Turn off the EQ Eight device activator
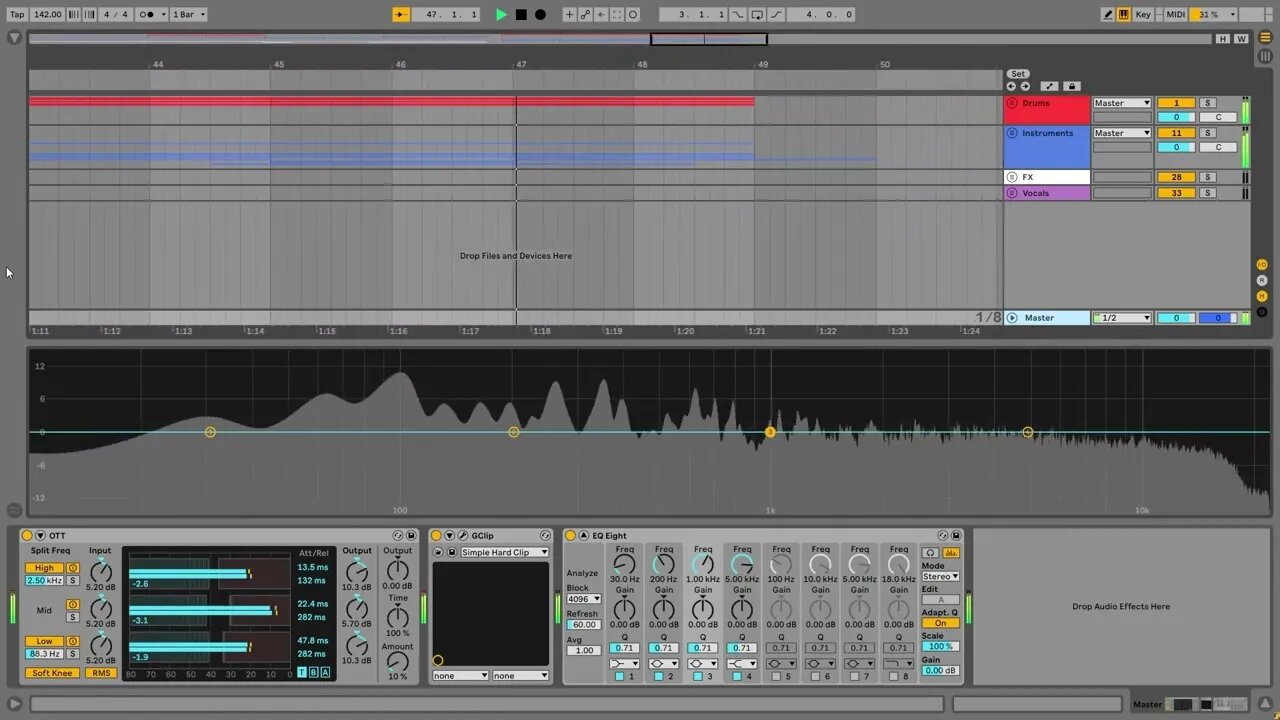The height and width of the screenshot is (720, 1280). pos(570,536)
